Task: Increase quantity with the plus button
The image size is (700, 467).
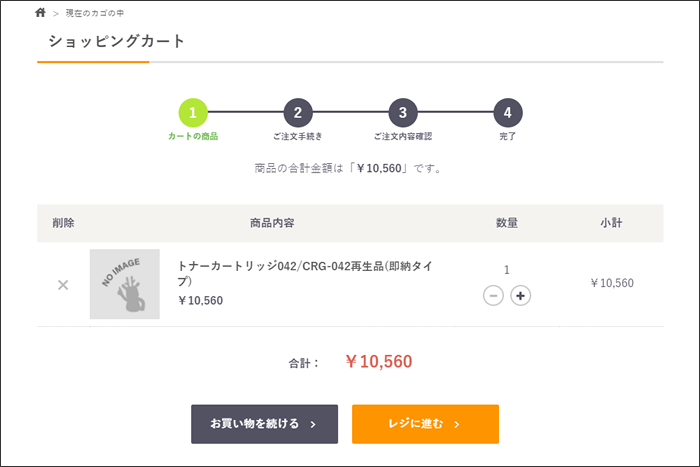Action: tap(520, 296)
